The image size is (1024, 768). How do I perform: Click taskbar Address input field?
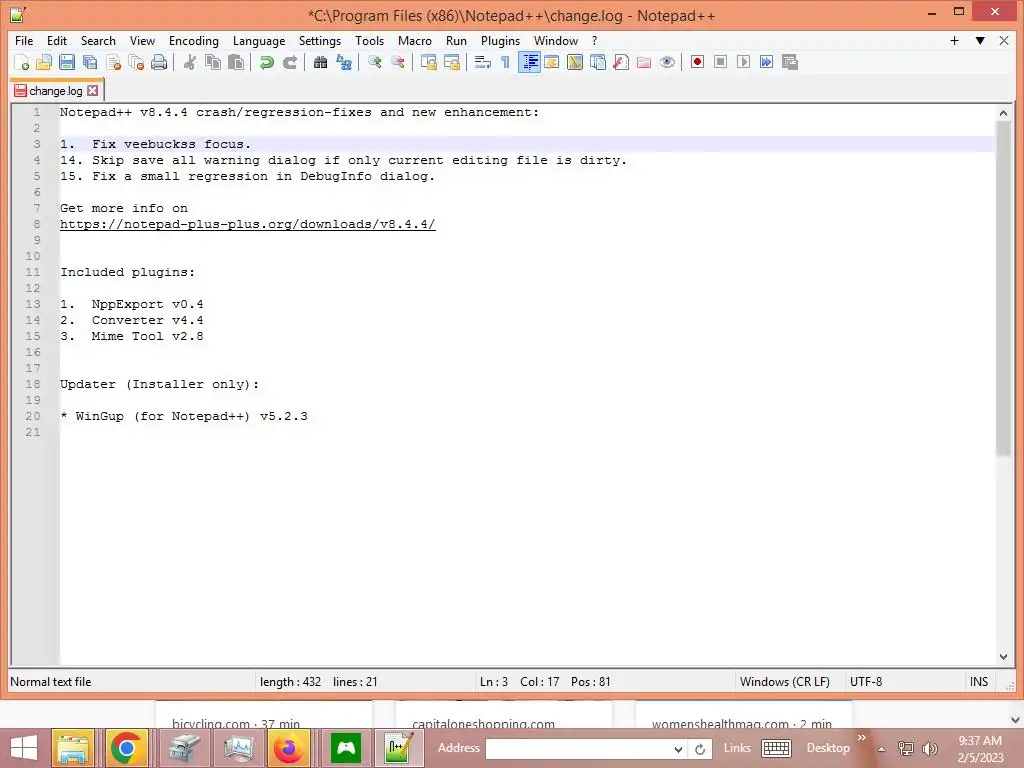point(578,748)
